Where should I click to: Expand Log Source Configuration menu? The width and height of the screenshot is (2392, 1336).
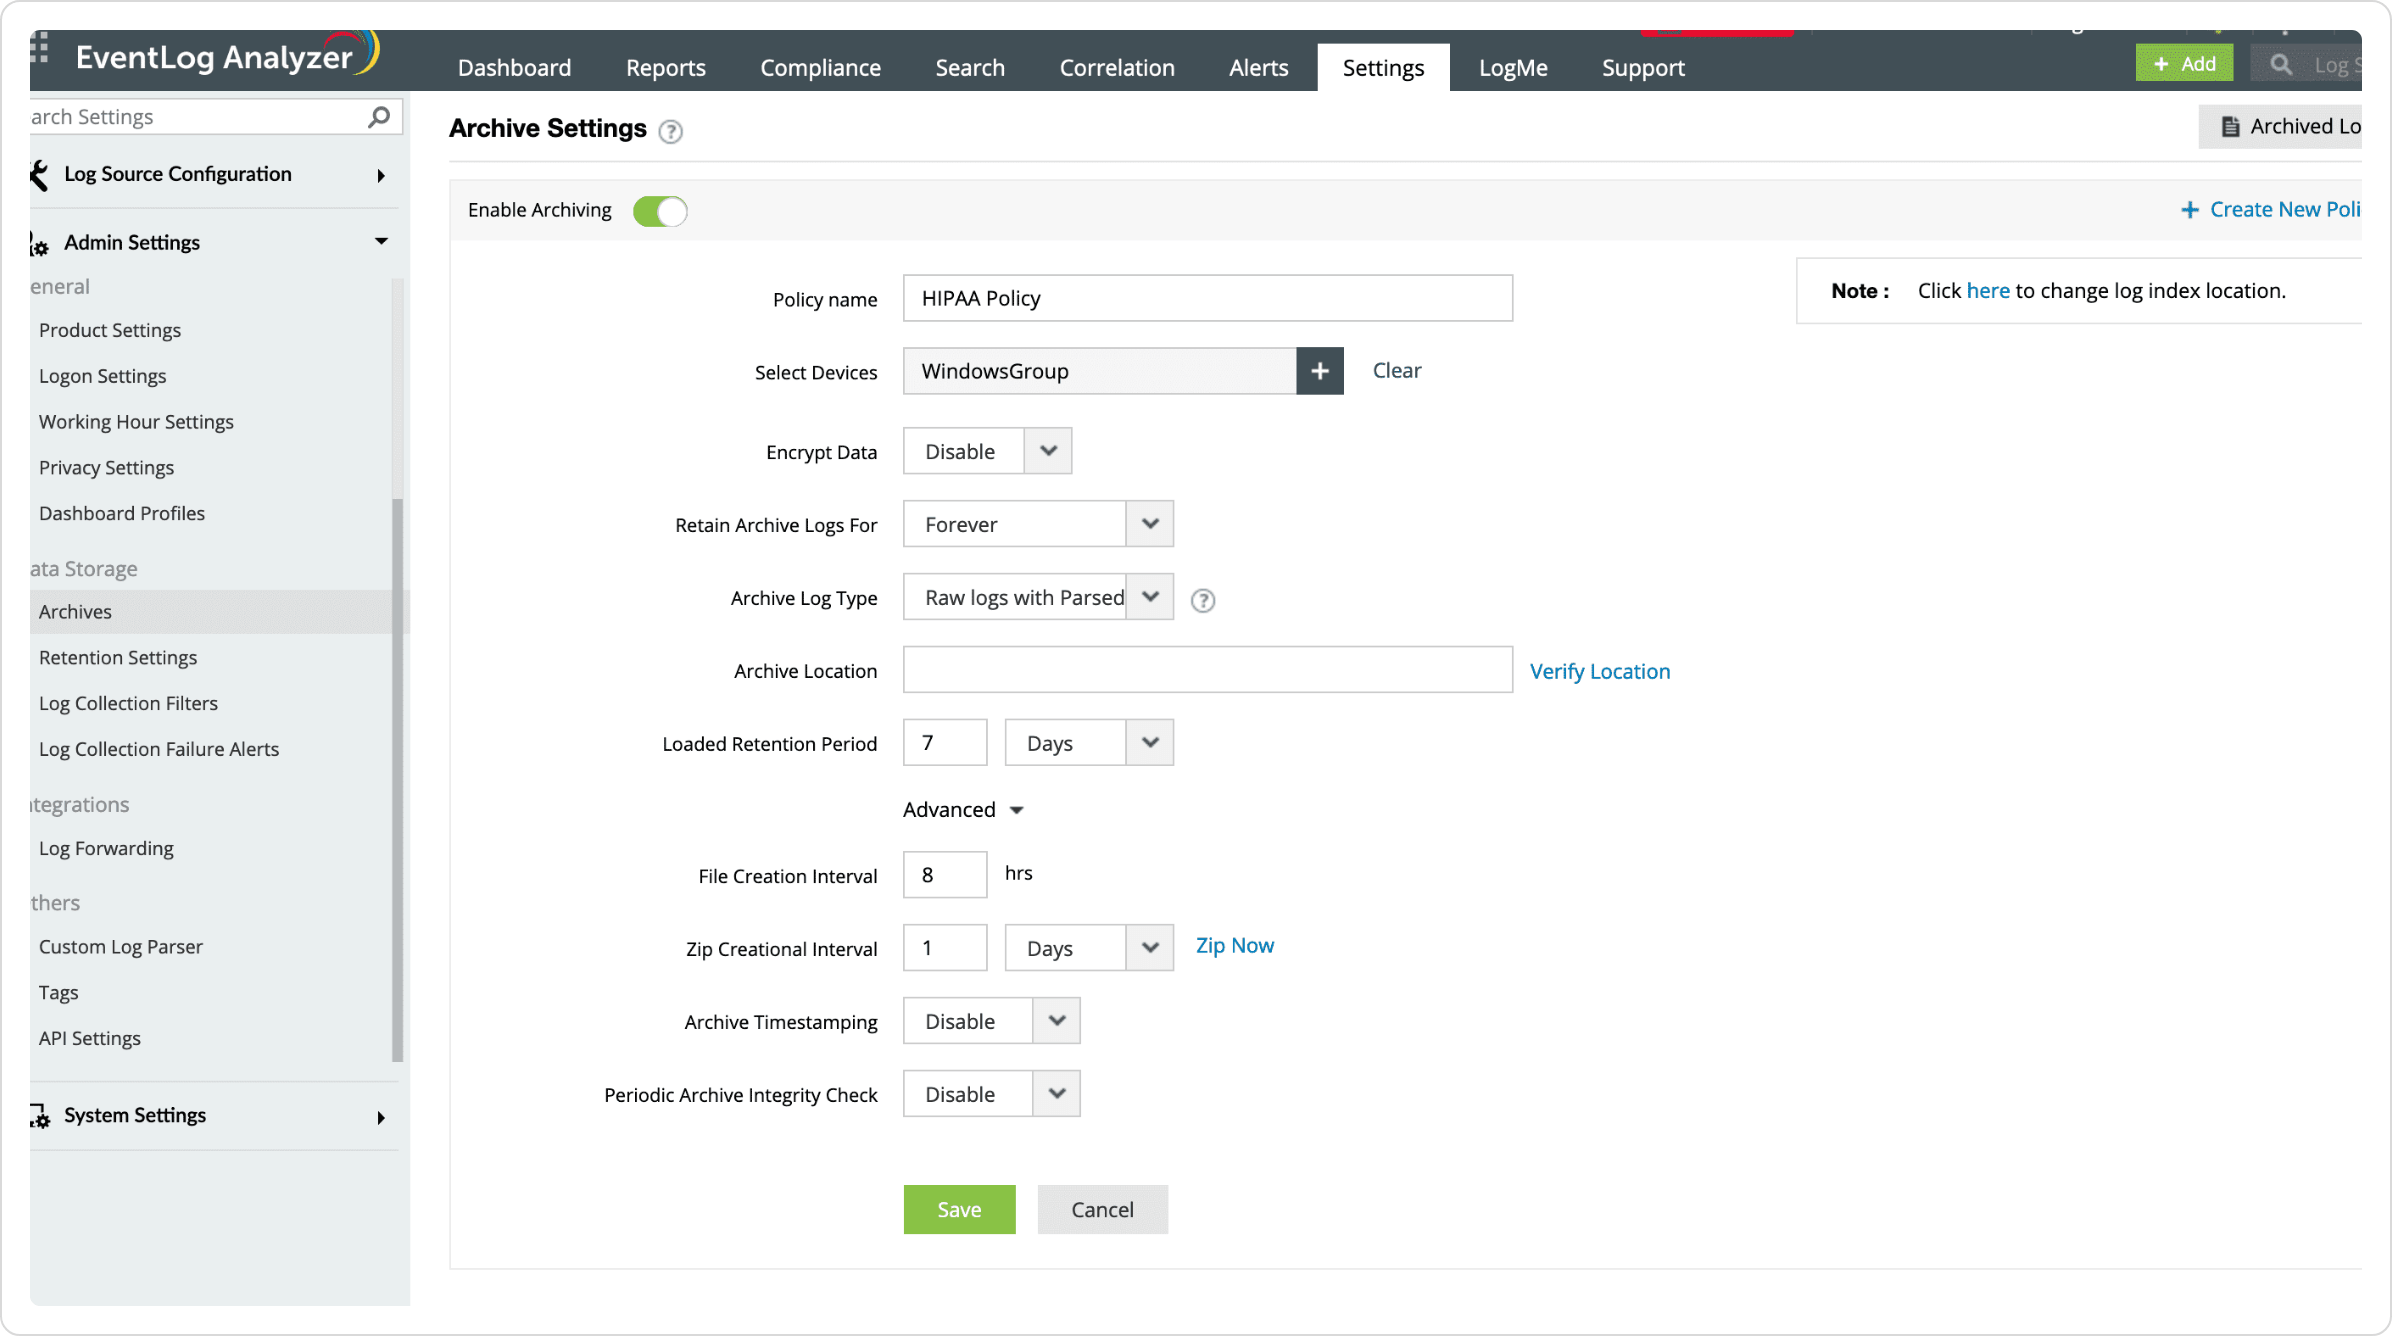tap(380, 175)
